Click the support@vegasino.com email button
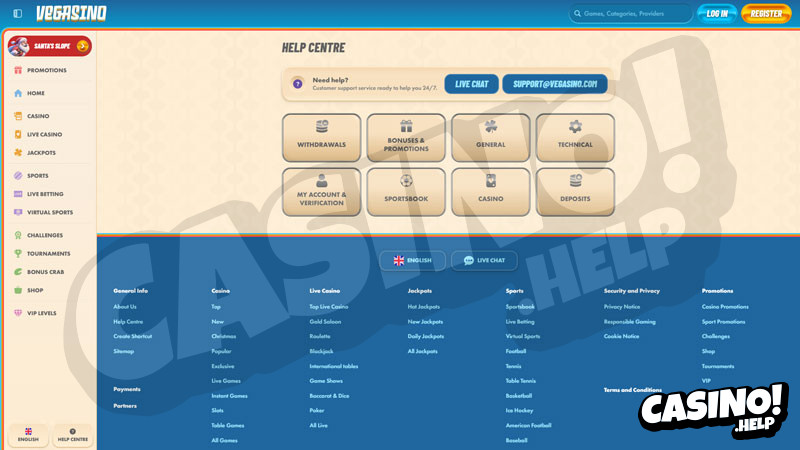Viewport: 800px width, 450px height. tap(555, 84)
